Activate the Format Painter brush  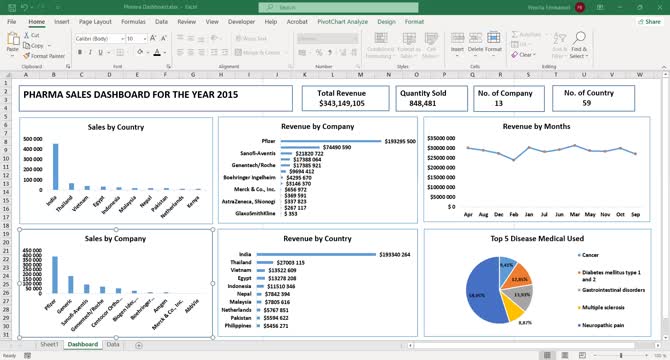point(44,56)
